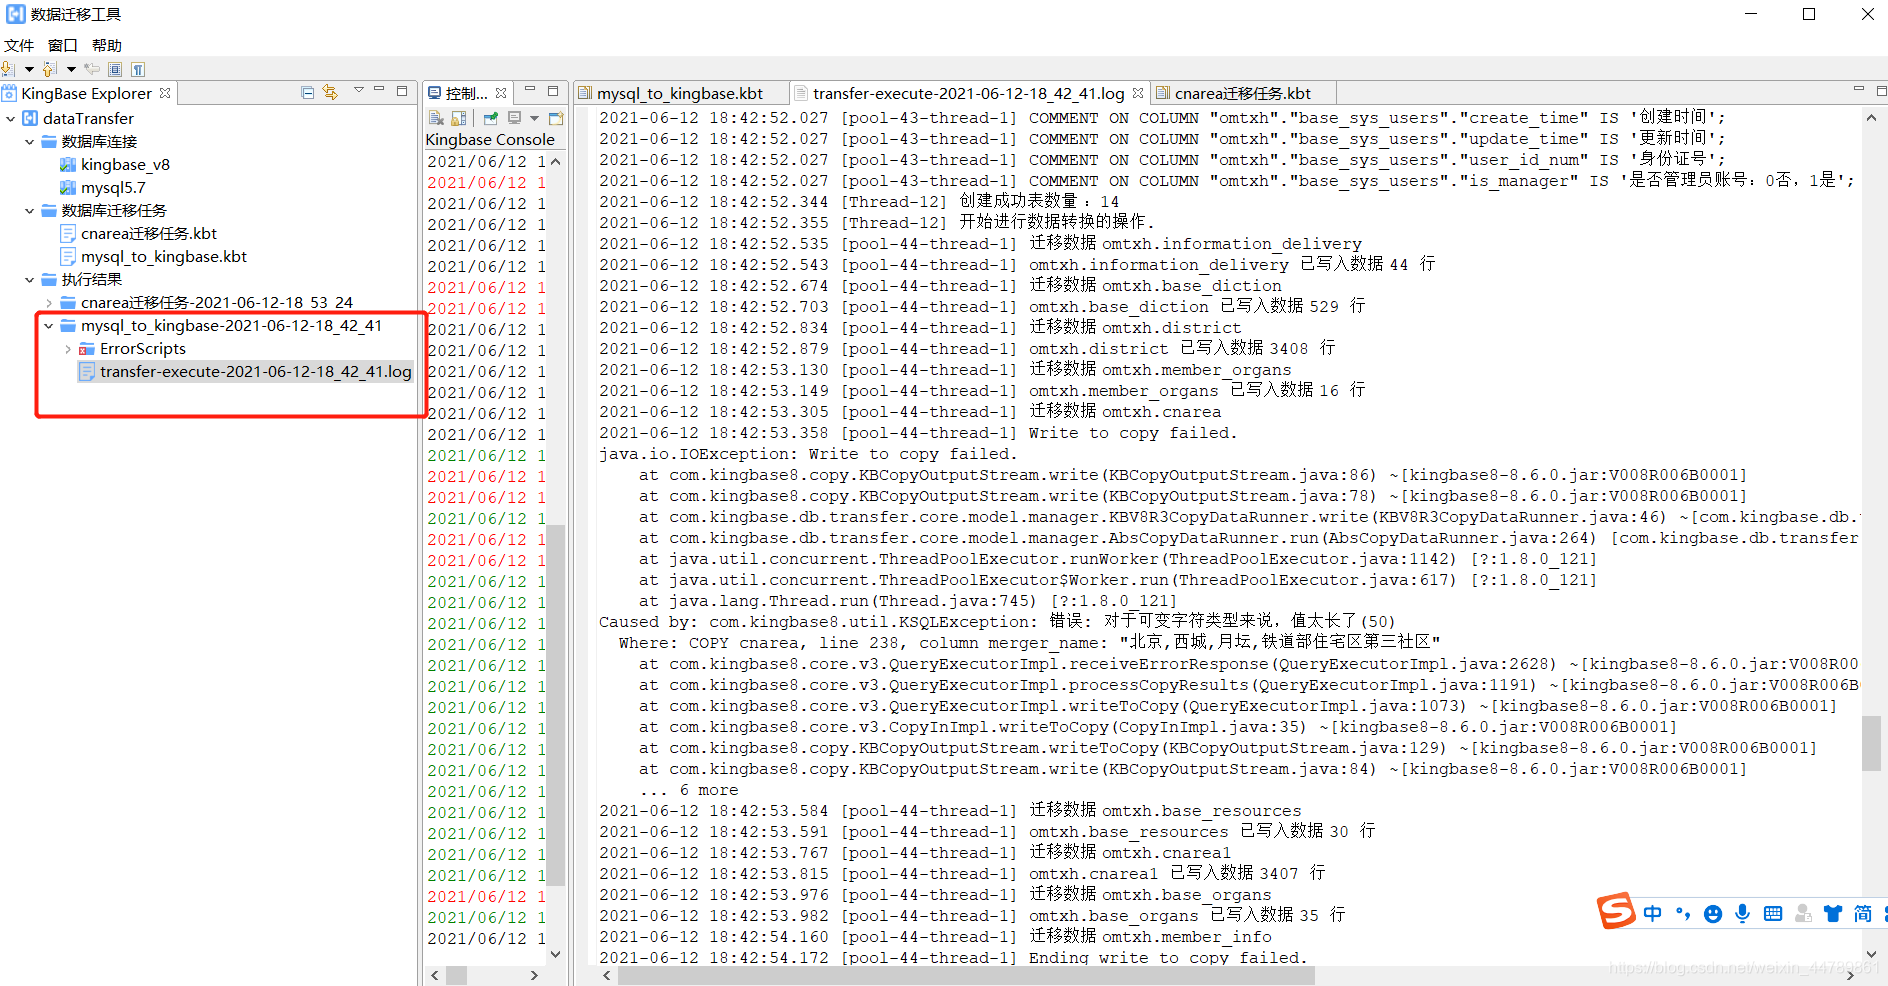Toggle block selection mode icon in toolbar
Image resolution: width=1888 pixels, height=986 pixels.
coord(115,69)
